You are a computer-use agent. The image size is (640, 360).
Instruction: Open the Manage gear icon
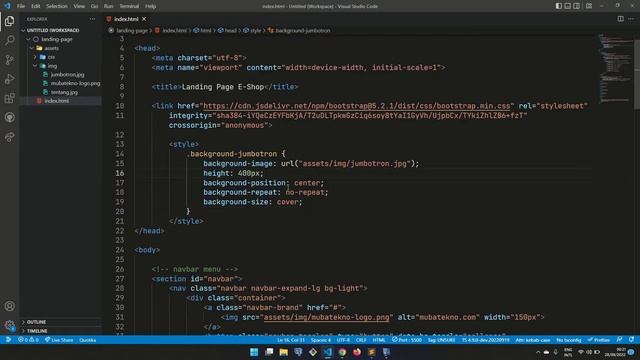tap(9, 325)
